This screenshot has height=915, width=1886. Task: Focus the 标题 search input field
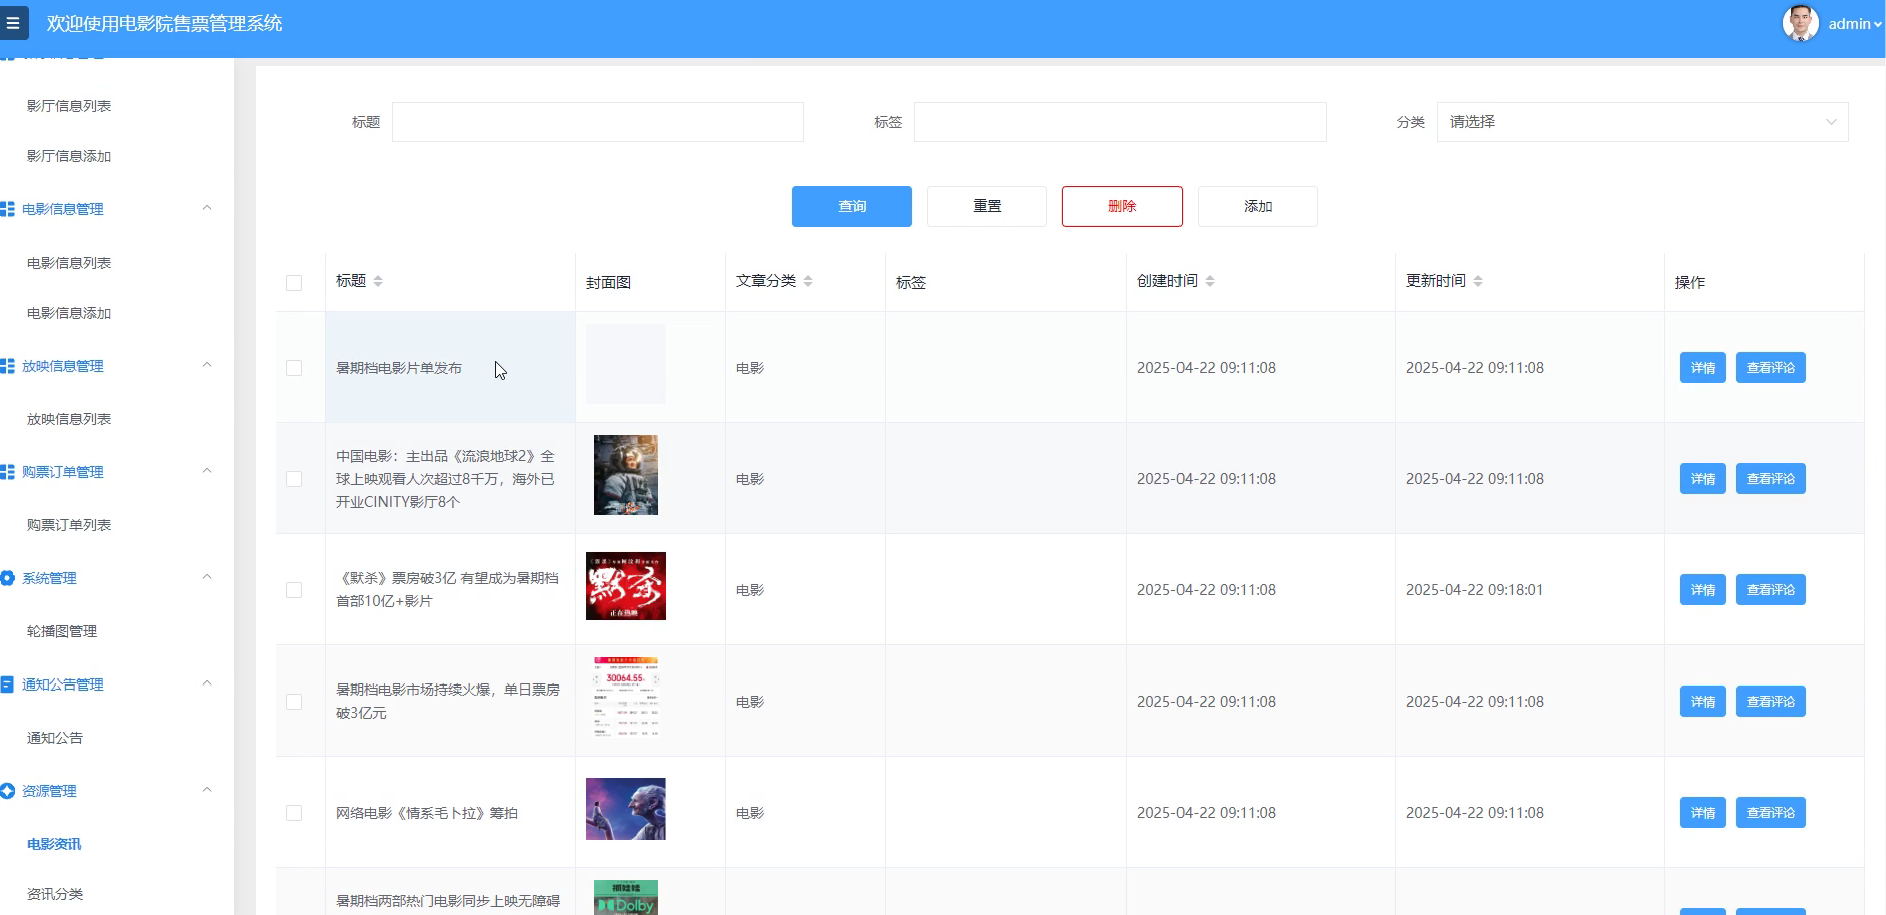[598, 122]
